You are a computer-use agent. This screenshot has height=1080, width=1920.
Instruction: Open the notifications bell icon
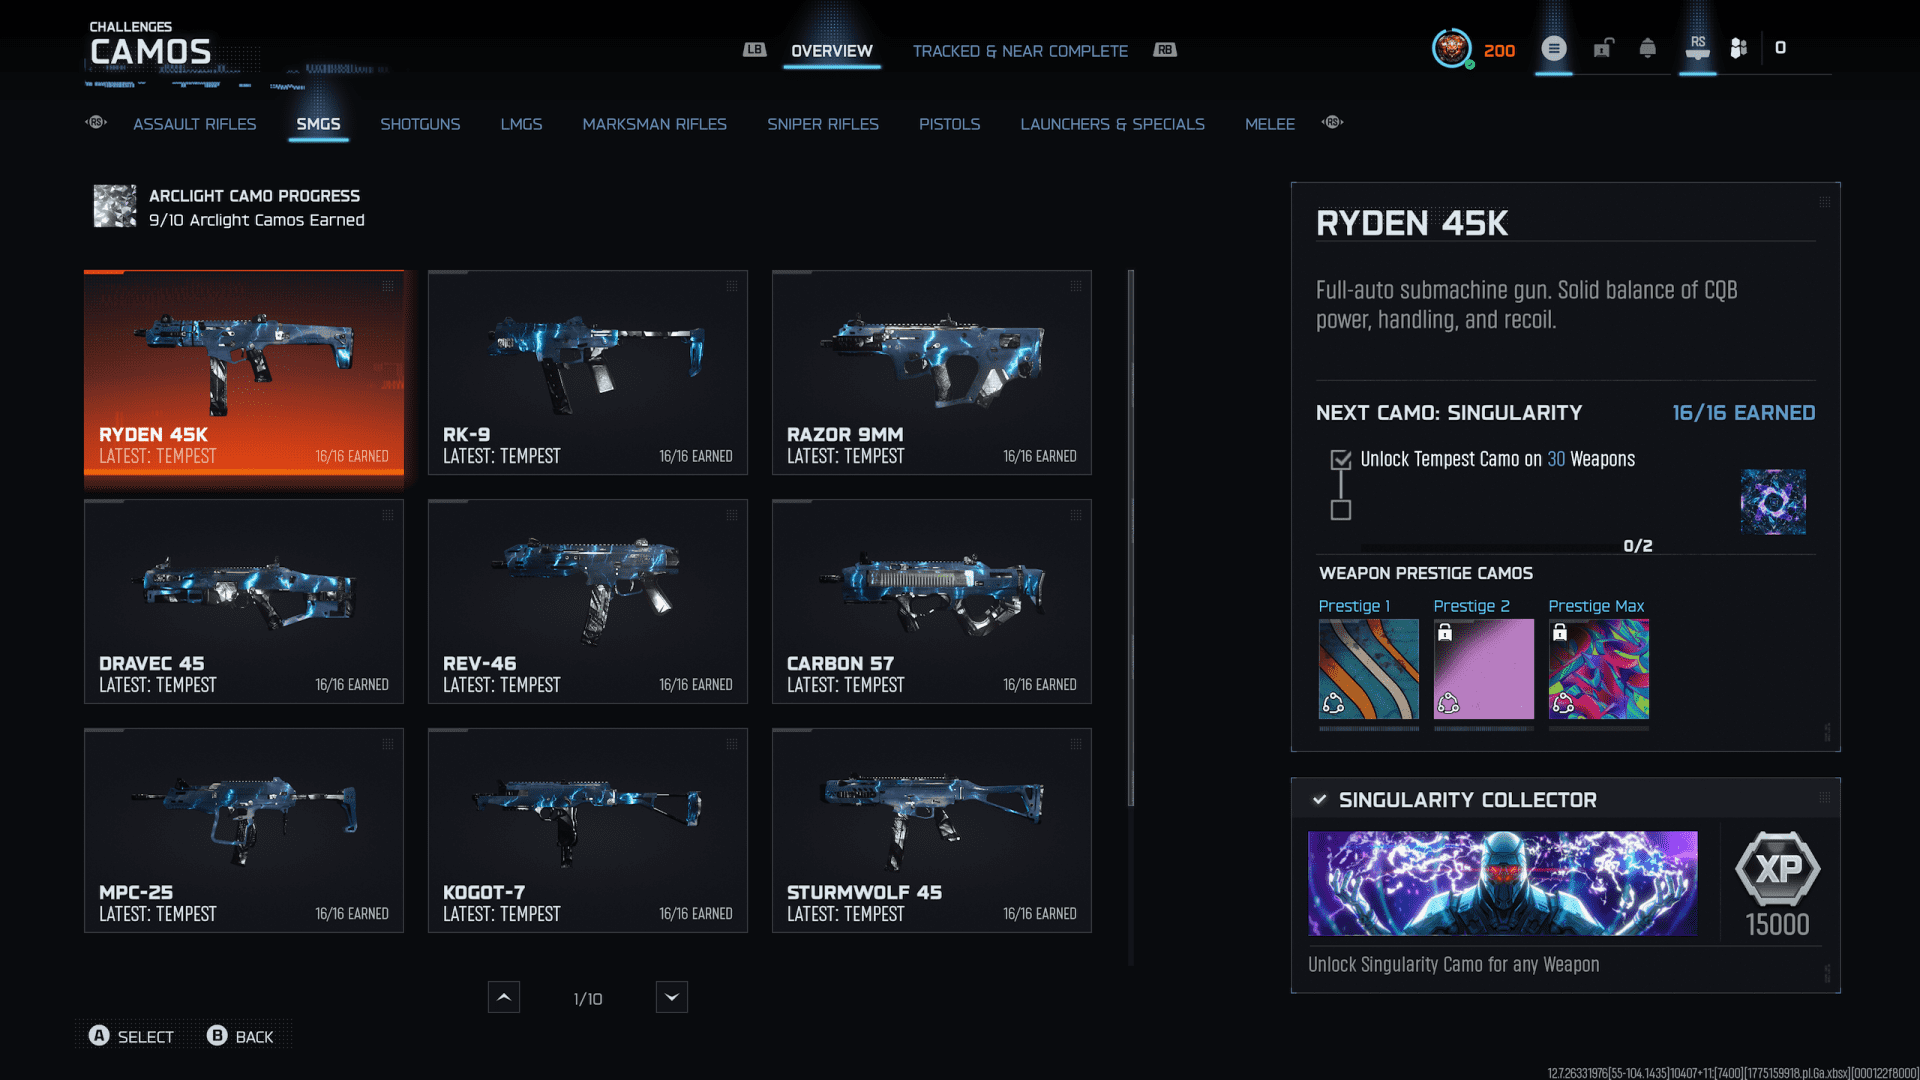(1647, 48)
